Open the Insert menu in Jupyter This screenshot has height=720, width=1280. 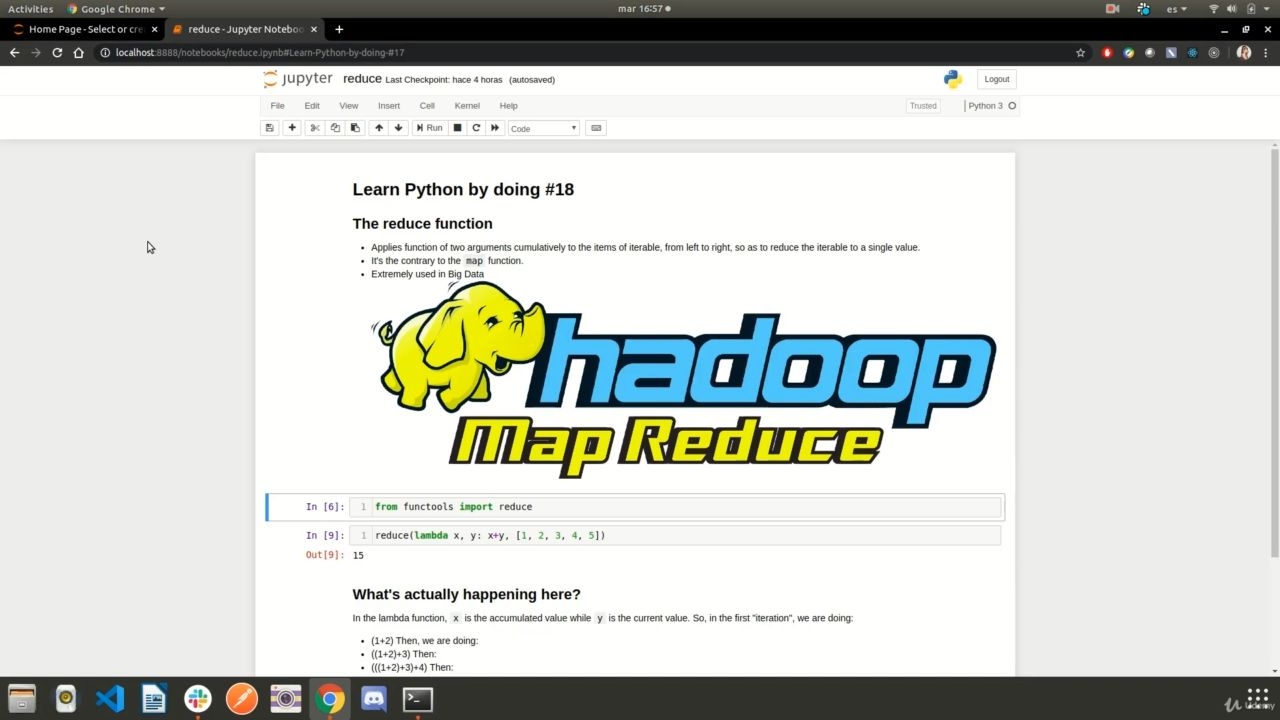pos(389,106)
